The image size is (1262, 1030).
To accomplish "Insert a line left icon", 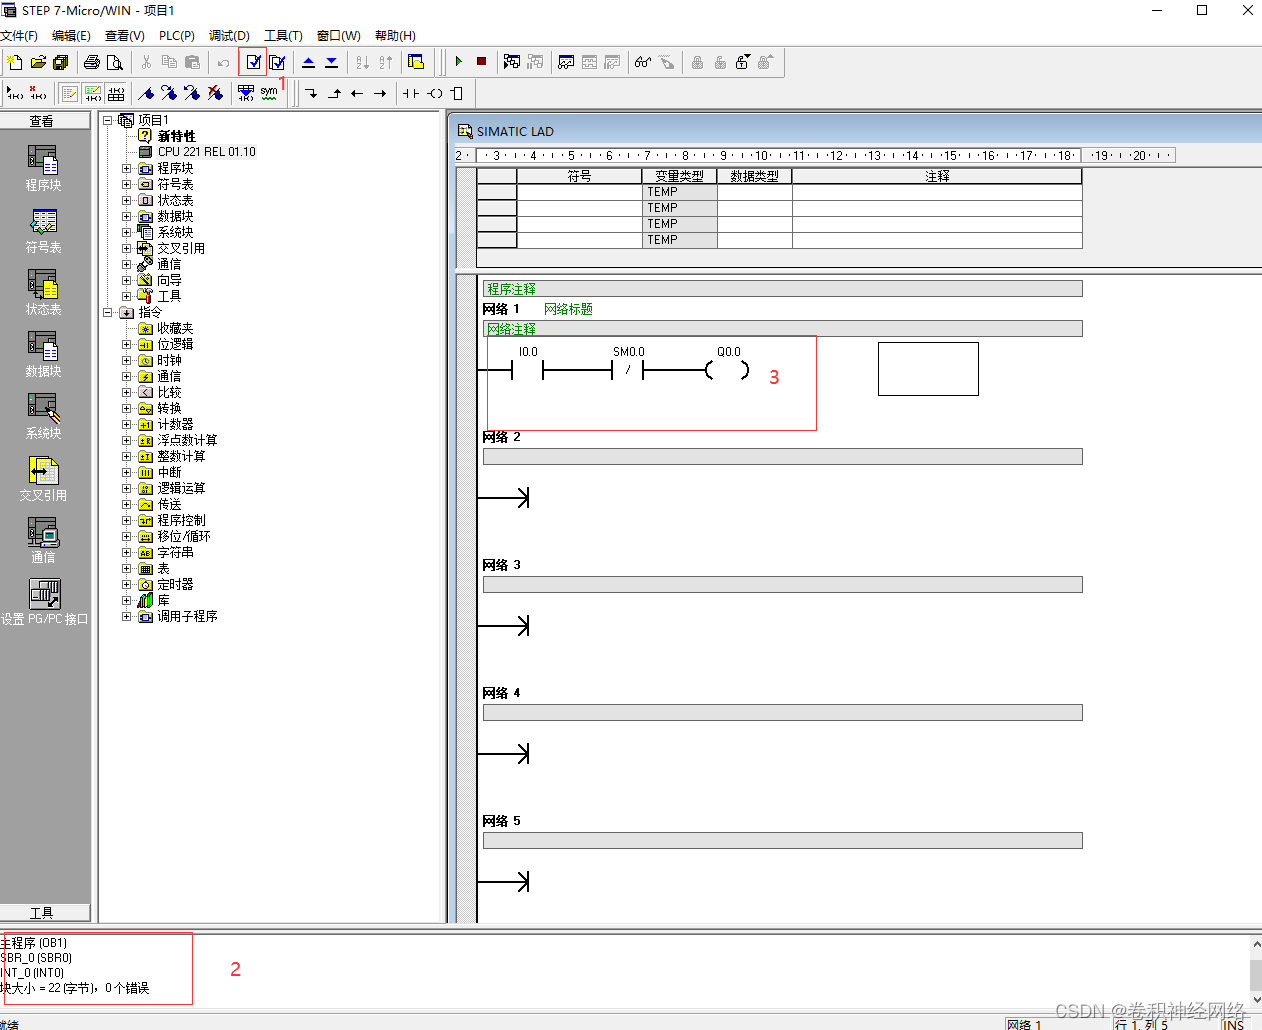I will coord(357,93).
